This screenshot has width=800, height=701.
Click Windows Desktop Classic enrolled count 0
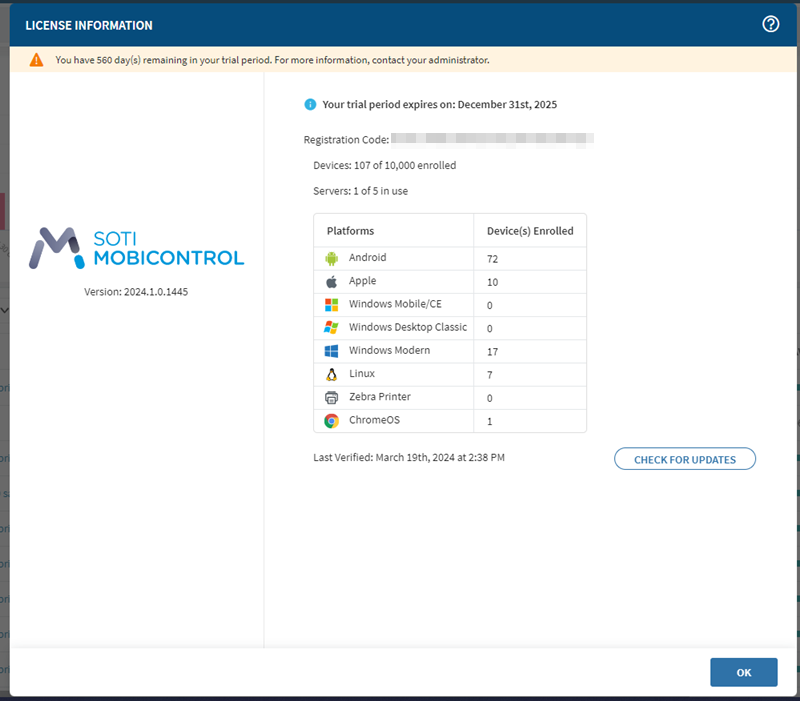(x=490, y=329)
